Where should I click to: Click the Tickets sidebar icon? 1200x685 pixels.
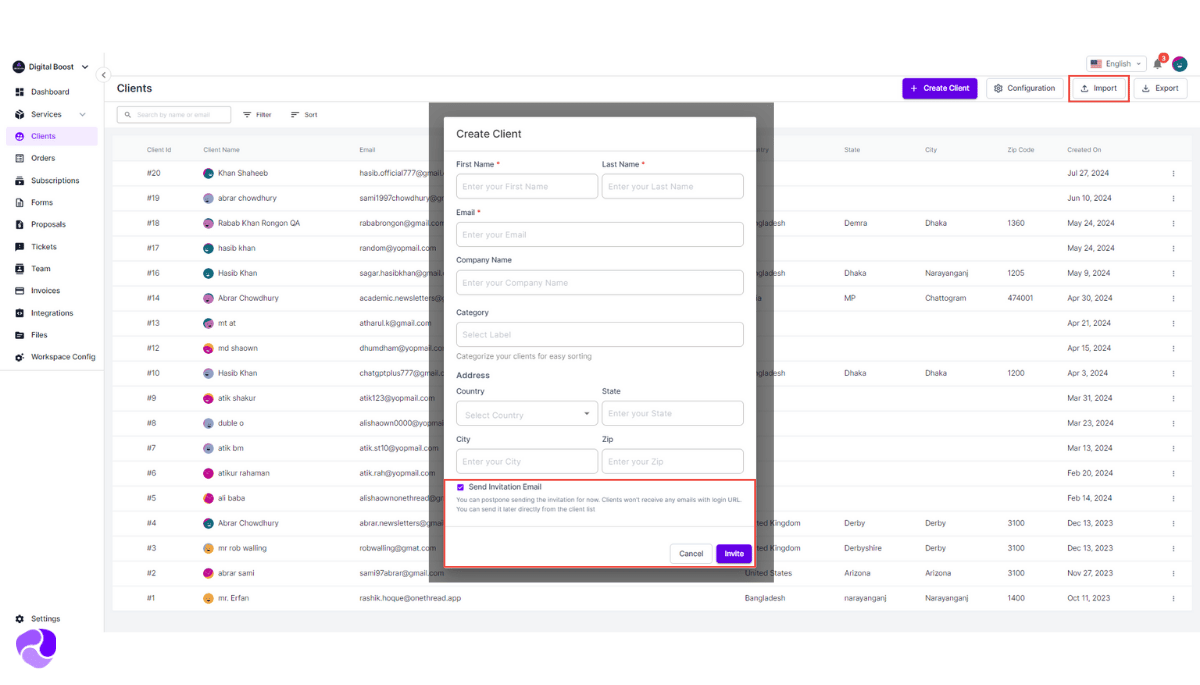20,247
